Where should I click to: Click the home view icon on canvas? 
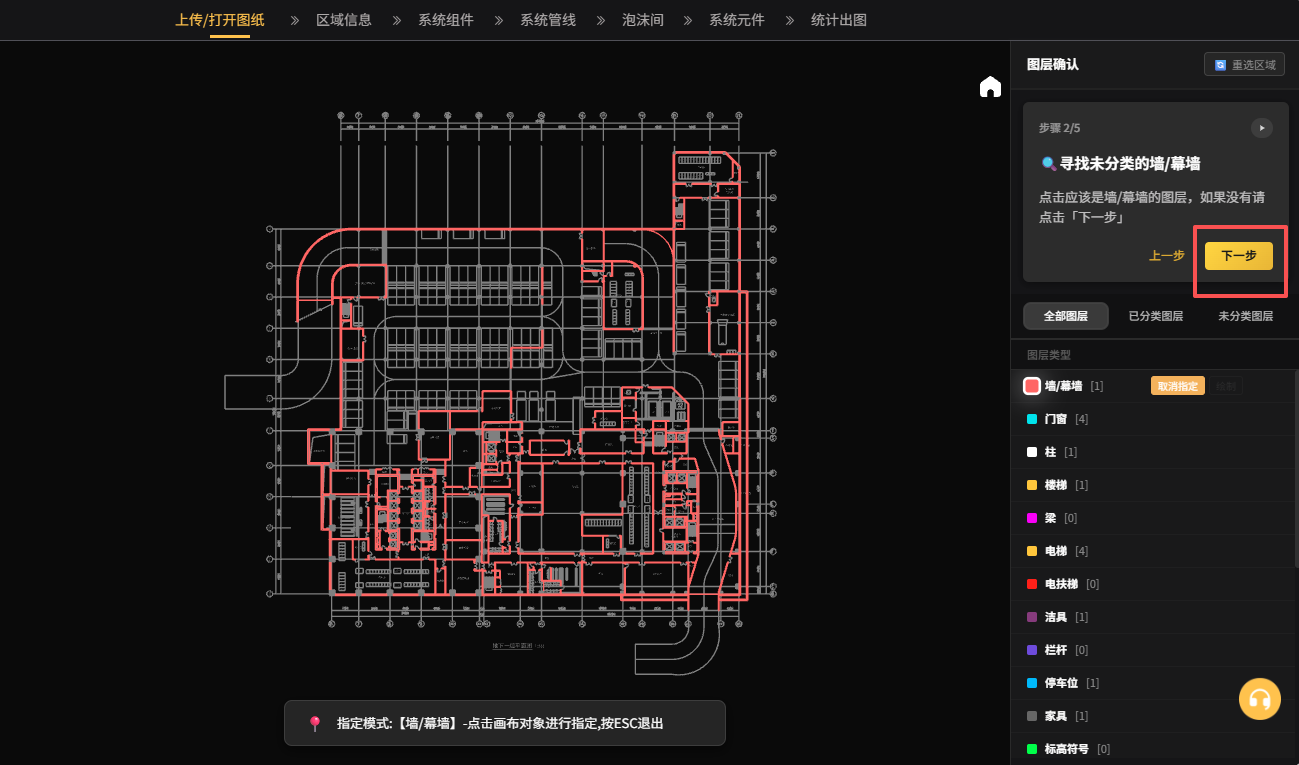coord(990,87)
